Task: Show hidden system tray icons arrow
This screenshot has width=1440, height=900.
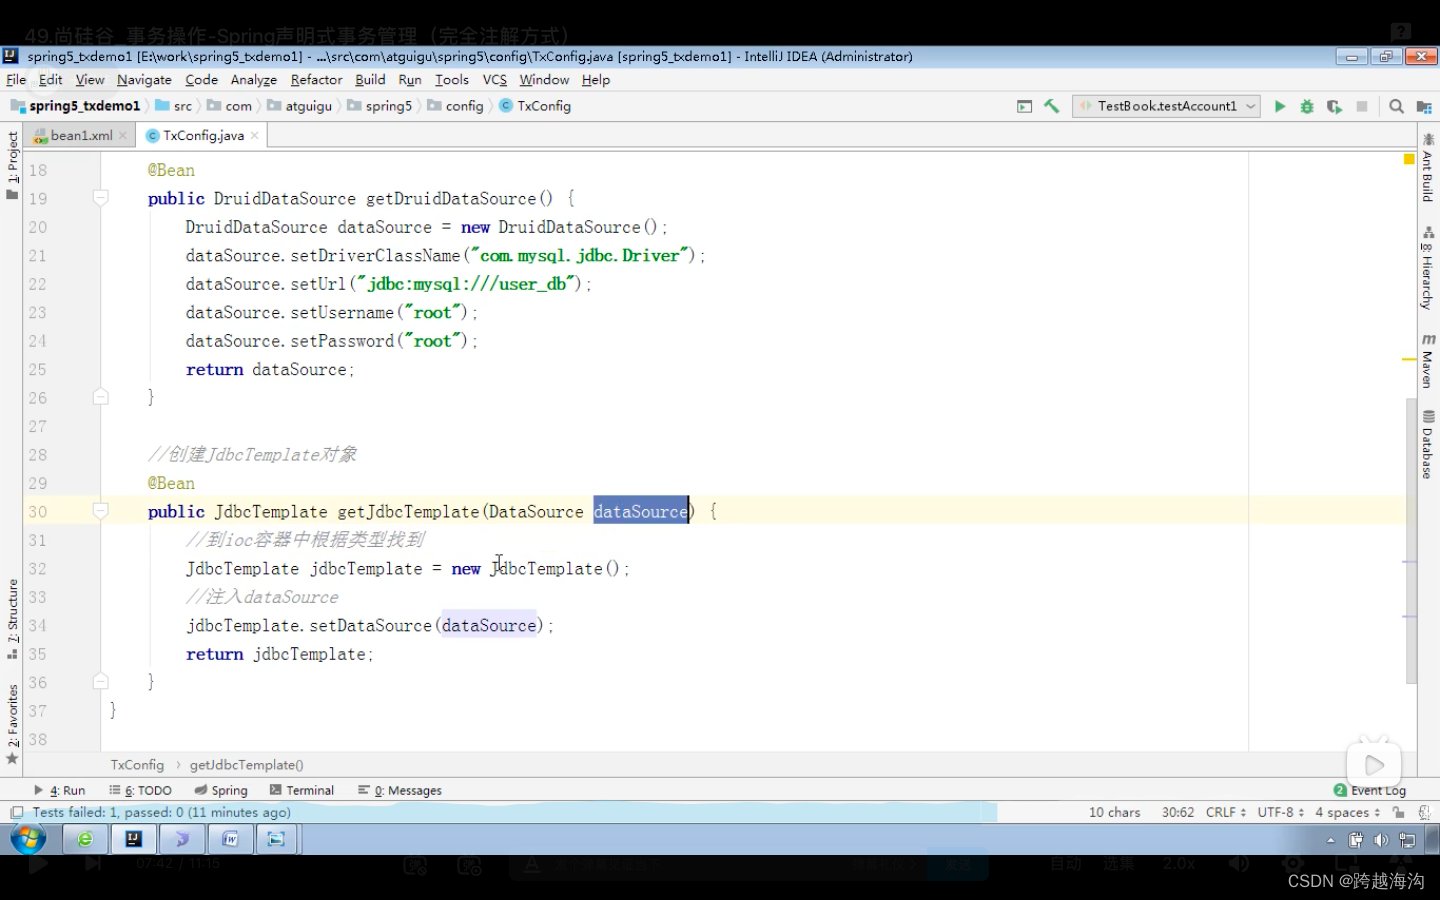Action: pos(1331,840)
